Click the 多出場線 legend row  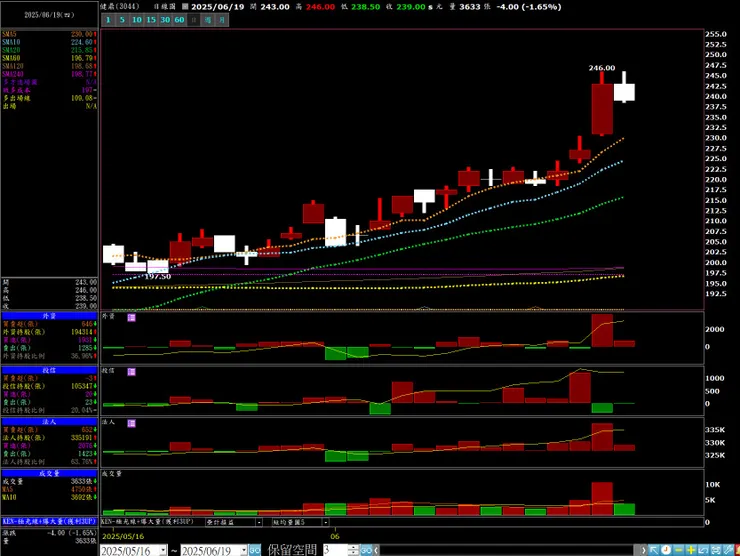click(49, 98)
